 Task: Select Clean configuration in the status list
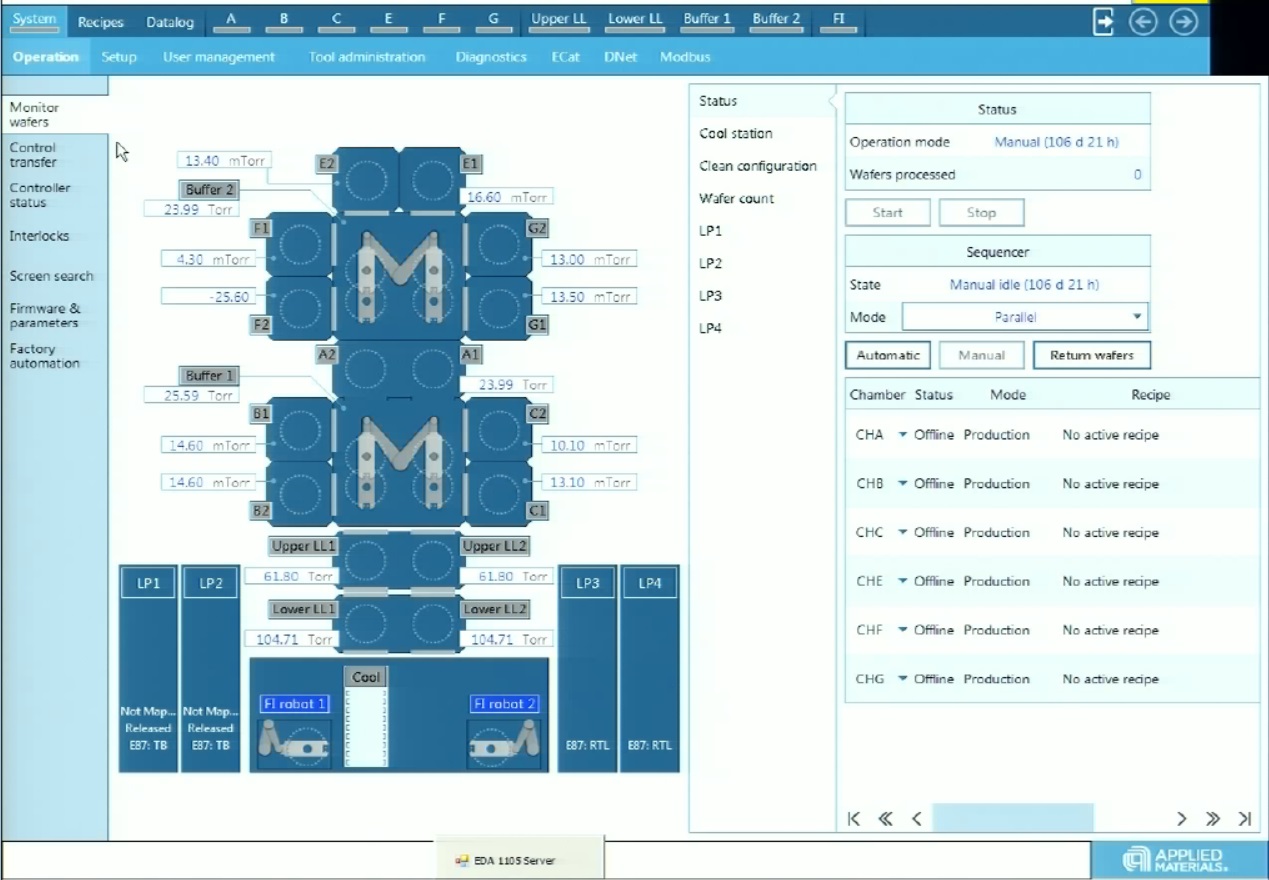click(x=758, y=166)
